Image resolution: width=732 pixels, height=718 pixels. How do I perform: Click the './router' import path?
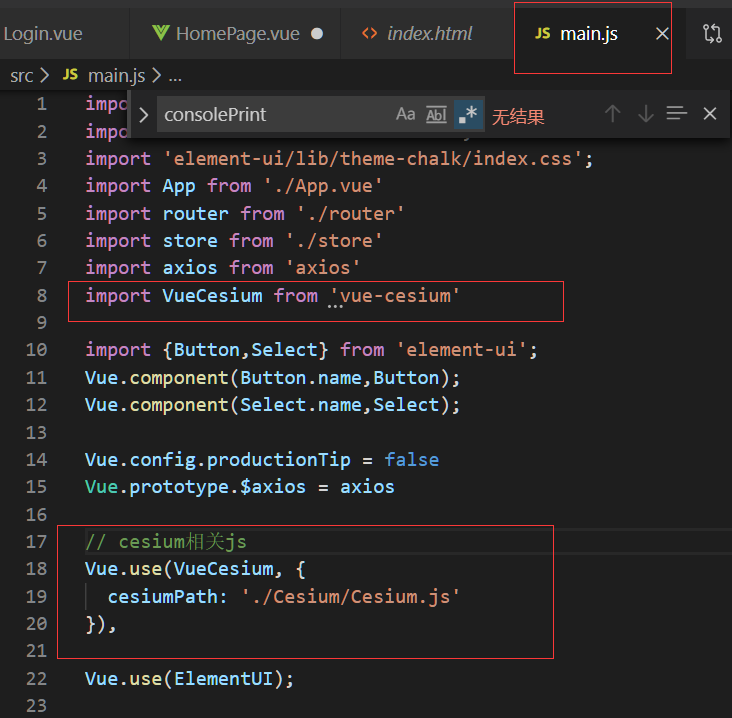click(x=350, y=213)
